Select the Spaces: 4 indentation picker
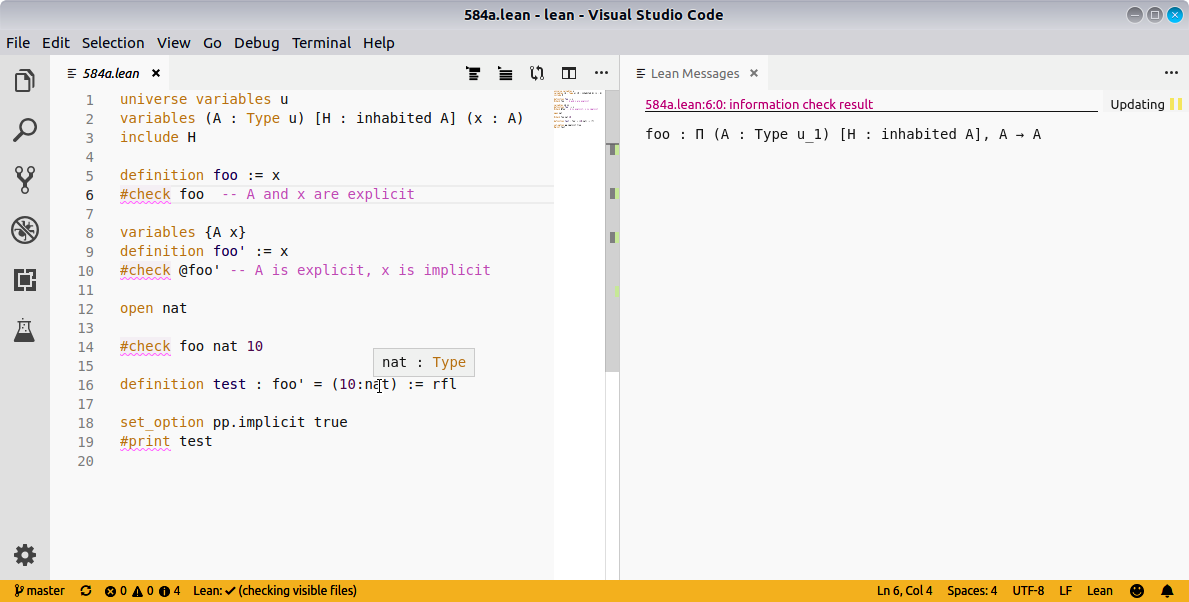1189x602 pixels. [x=972, y=591]
